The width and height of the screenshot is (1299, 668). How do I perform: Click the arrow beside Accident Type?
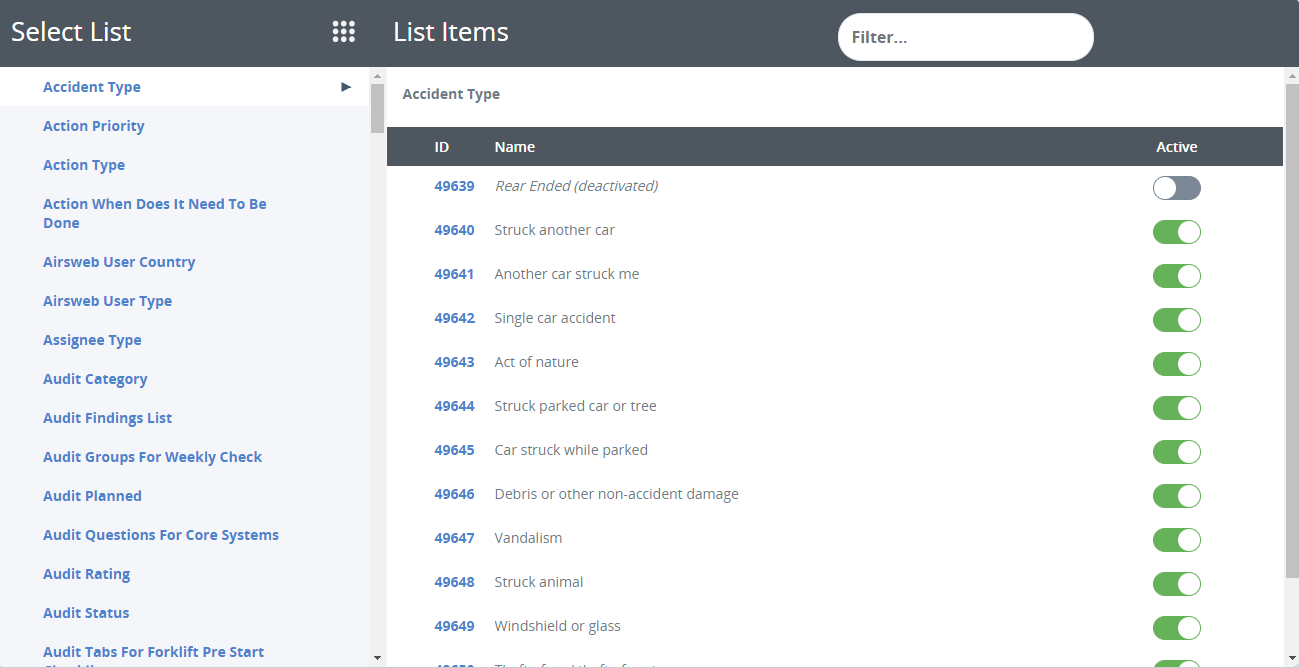click(346, 87)
